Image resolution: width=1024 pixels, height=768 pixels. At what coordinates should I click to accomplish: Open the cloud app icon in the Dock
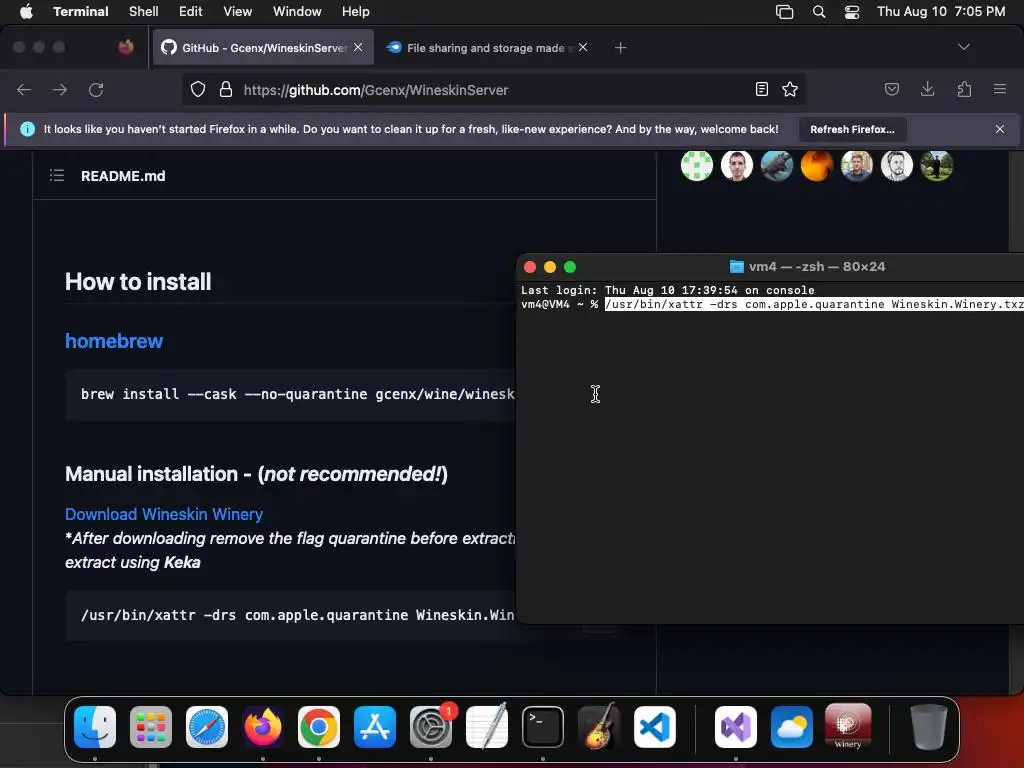[x=792, y=727]
